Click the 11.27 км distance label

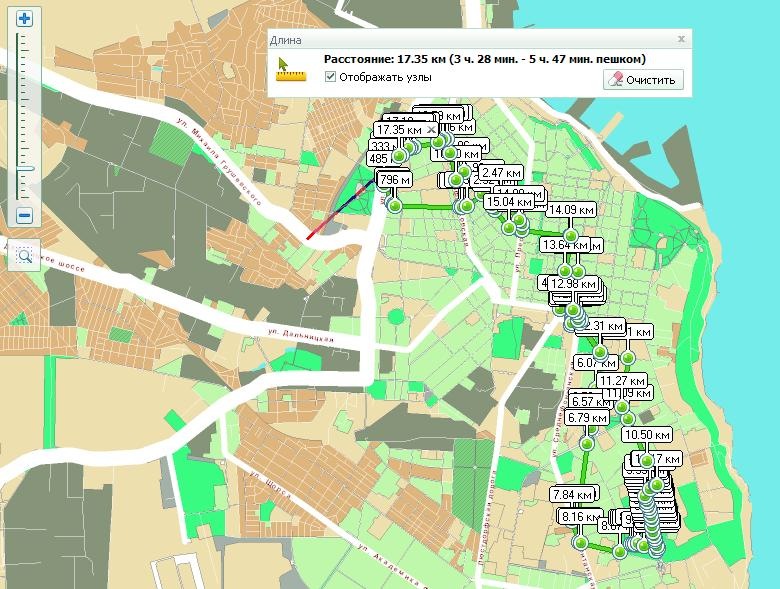pyautogui.click(x=620, y=380)
